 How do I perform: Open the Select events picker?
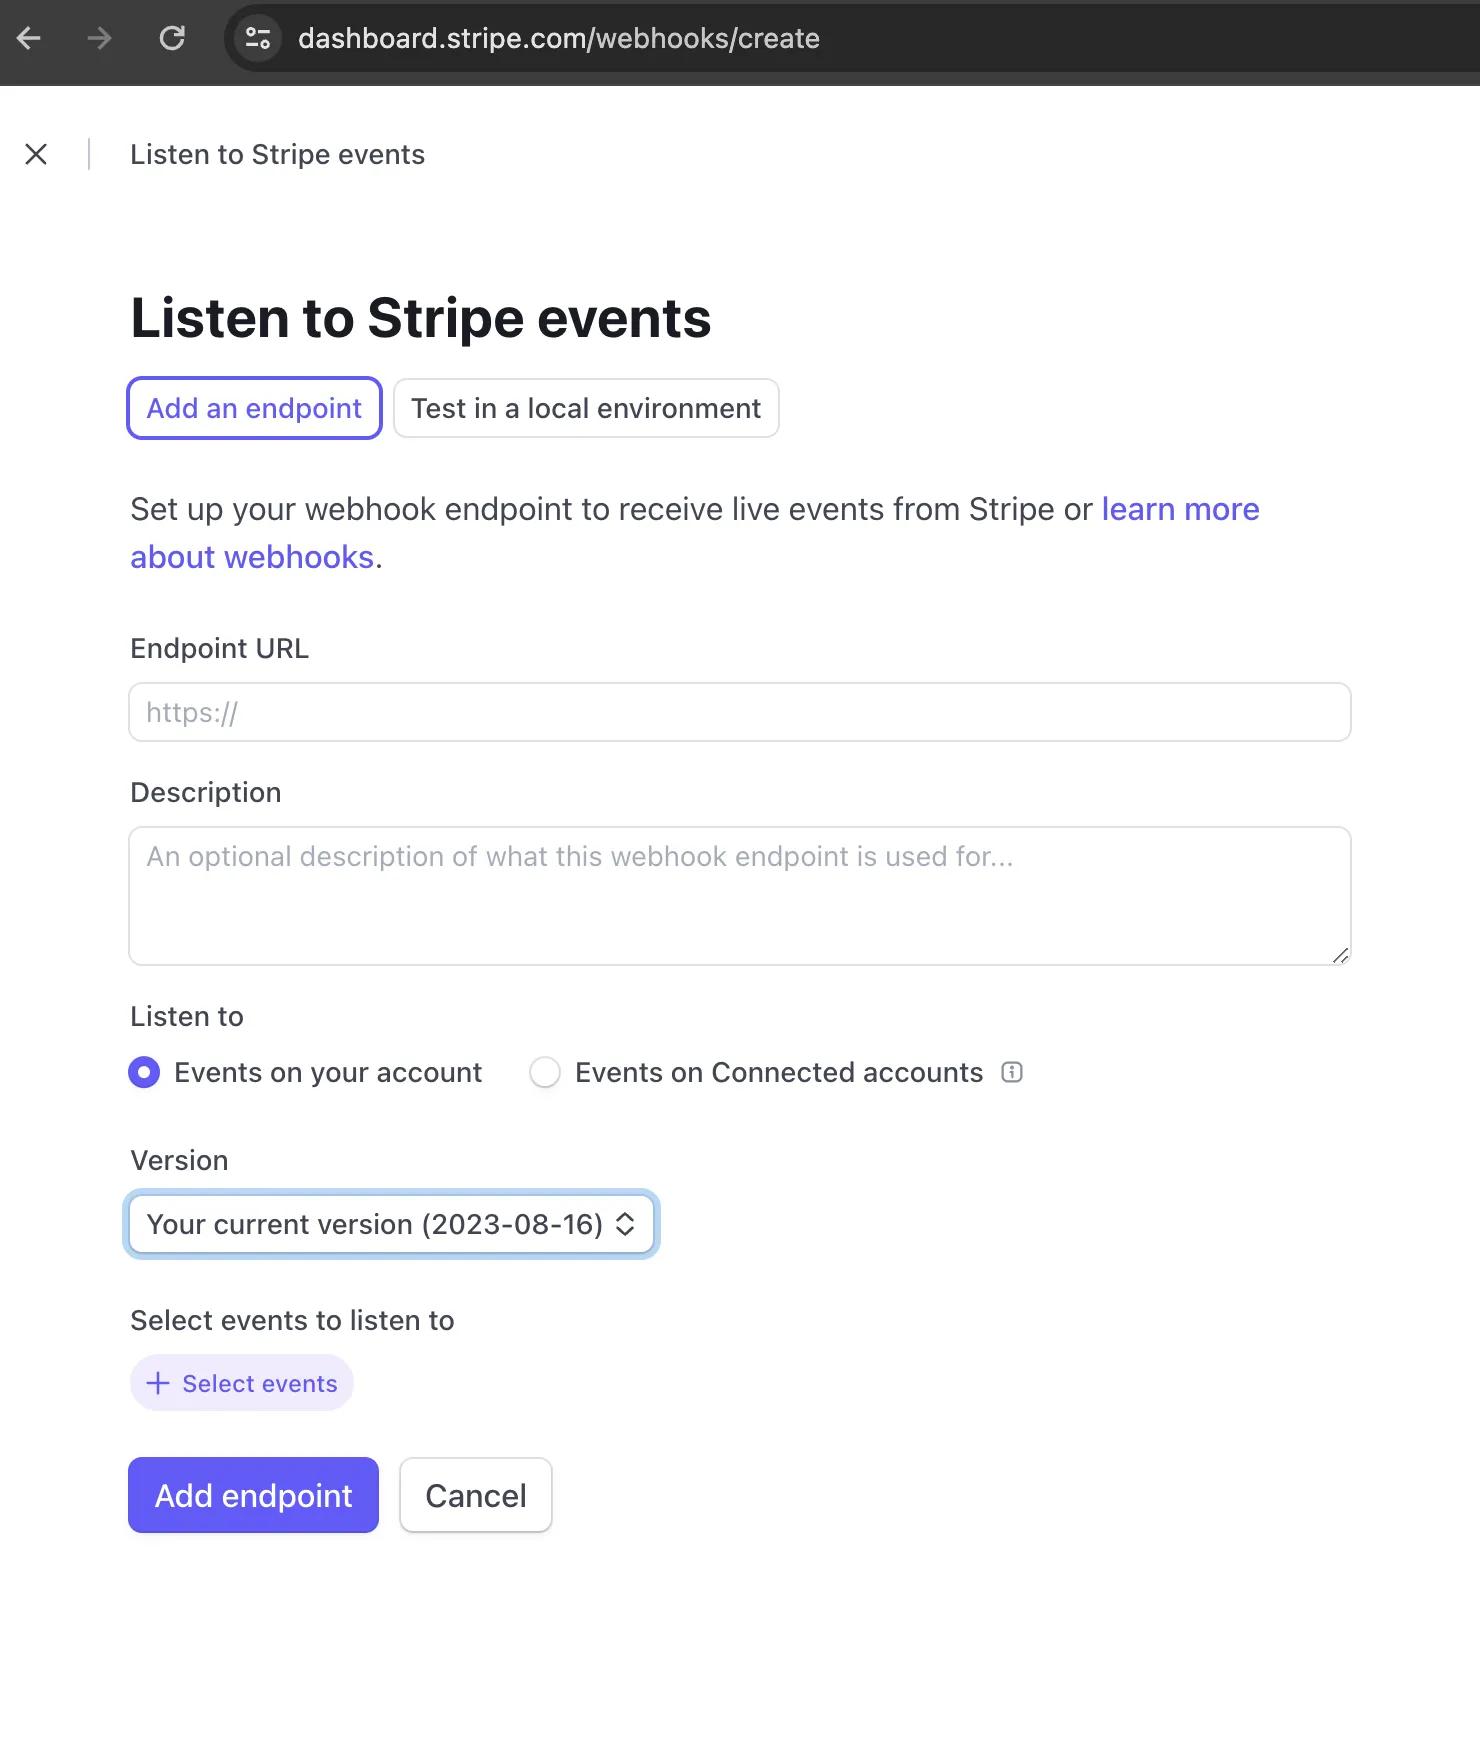pos(241,1383)
